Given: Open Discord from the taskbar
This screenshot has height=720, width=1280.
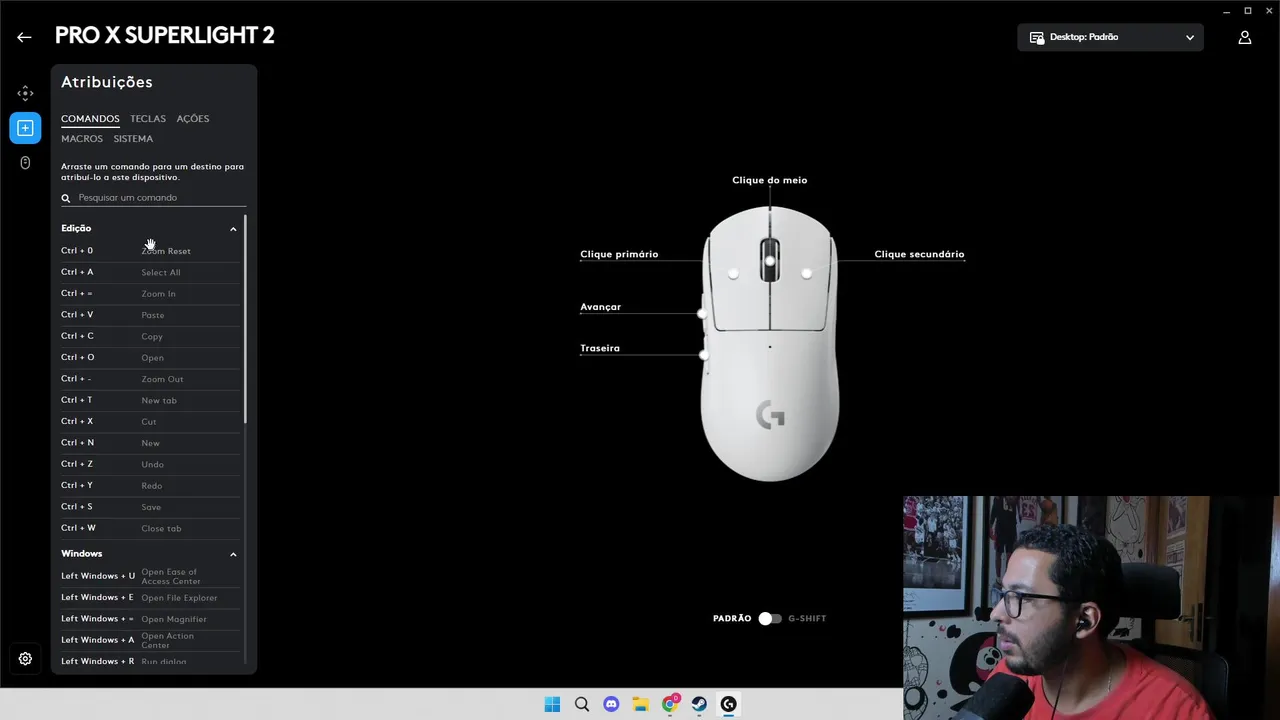Looking at the screenshot, I should pyautogui.click(x=611, y=704).
